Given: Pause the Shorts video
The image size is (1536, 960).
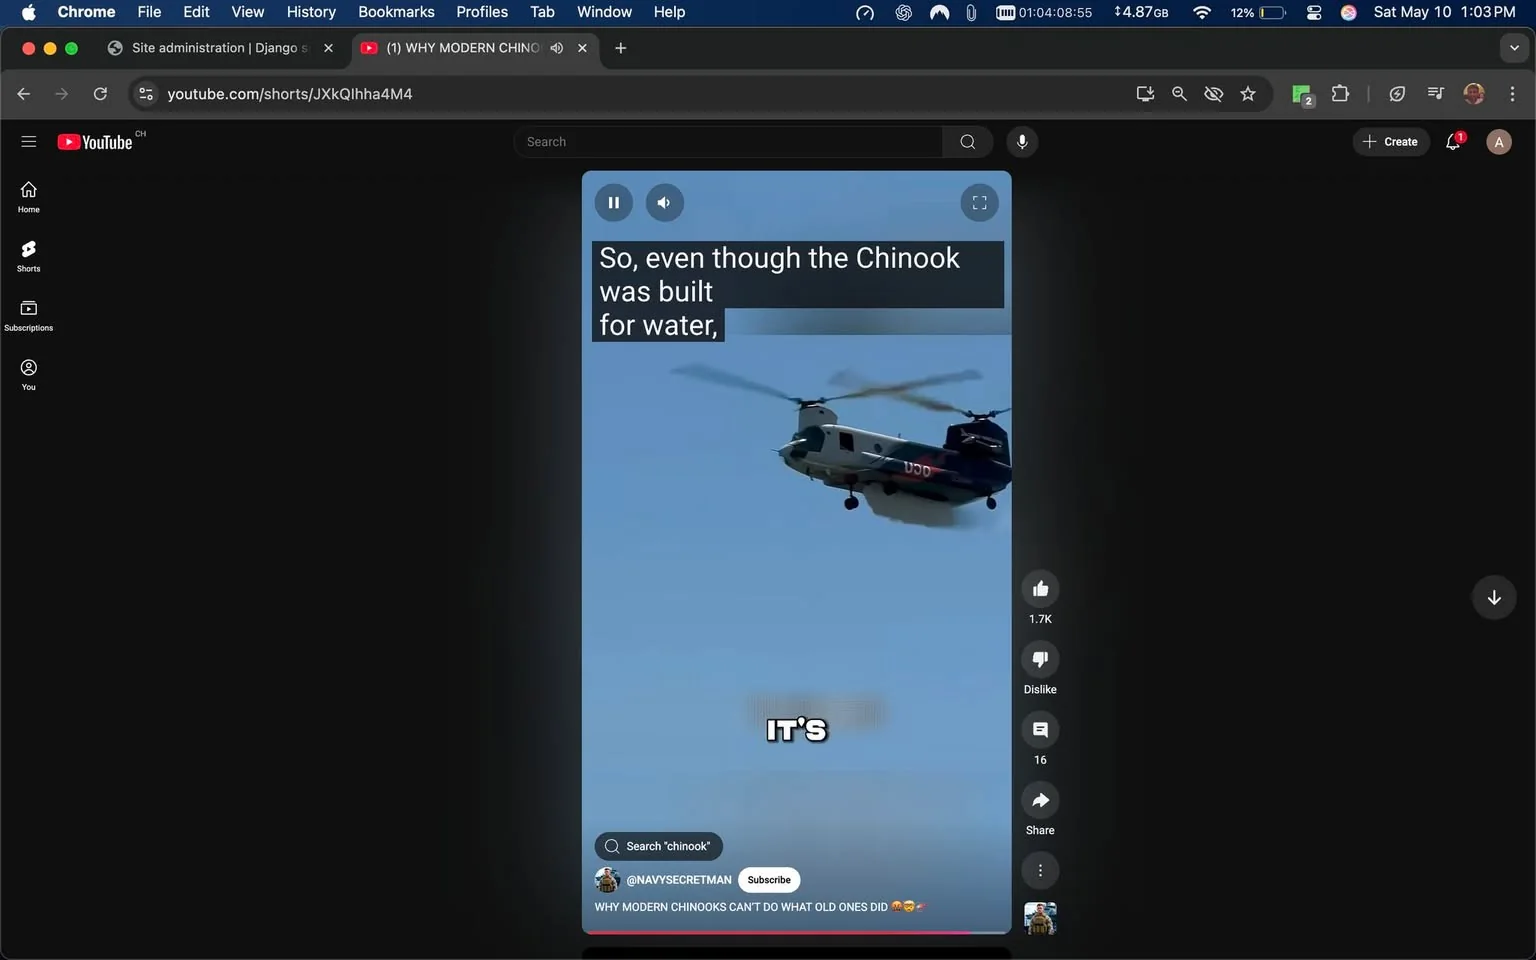Looking at the screenshot, I should coord(614,203).
